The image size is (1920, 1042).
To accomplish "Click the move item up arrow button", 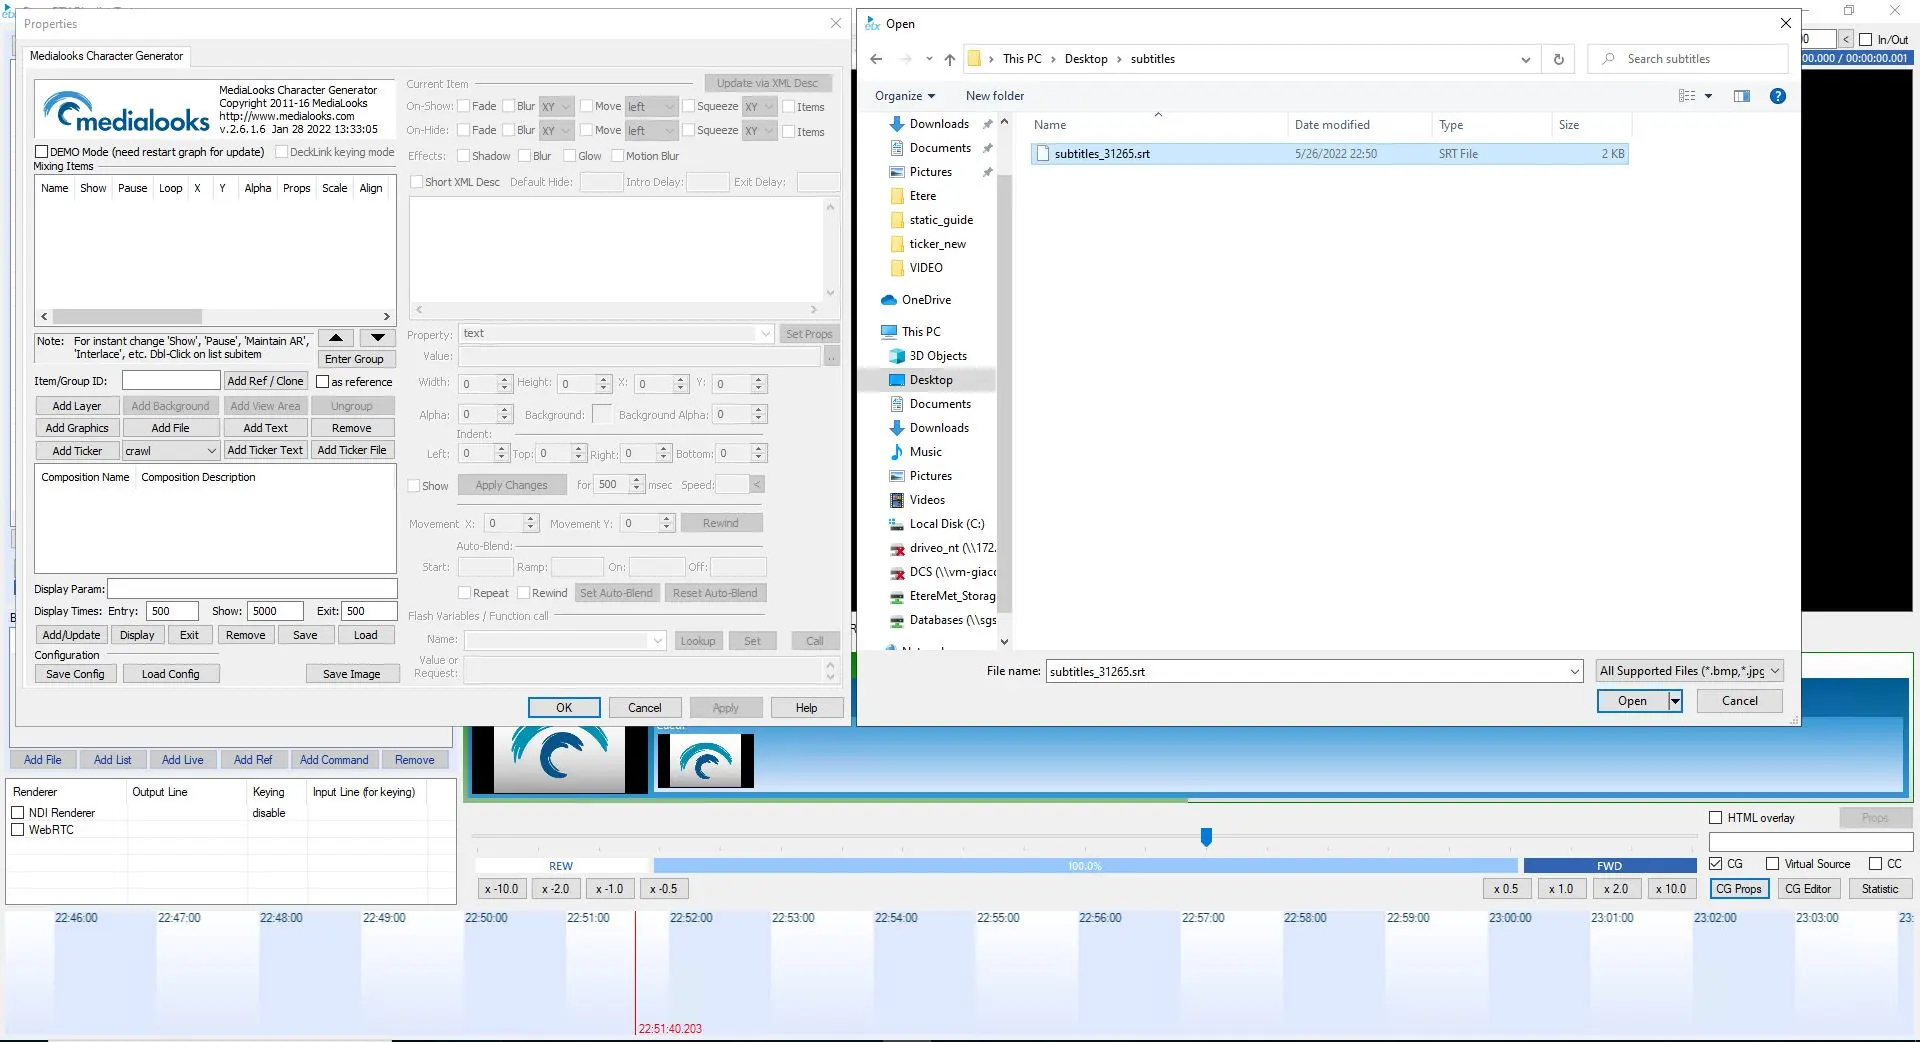I will (336, 338).
